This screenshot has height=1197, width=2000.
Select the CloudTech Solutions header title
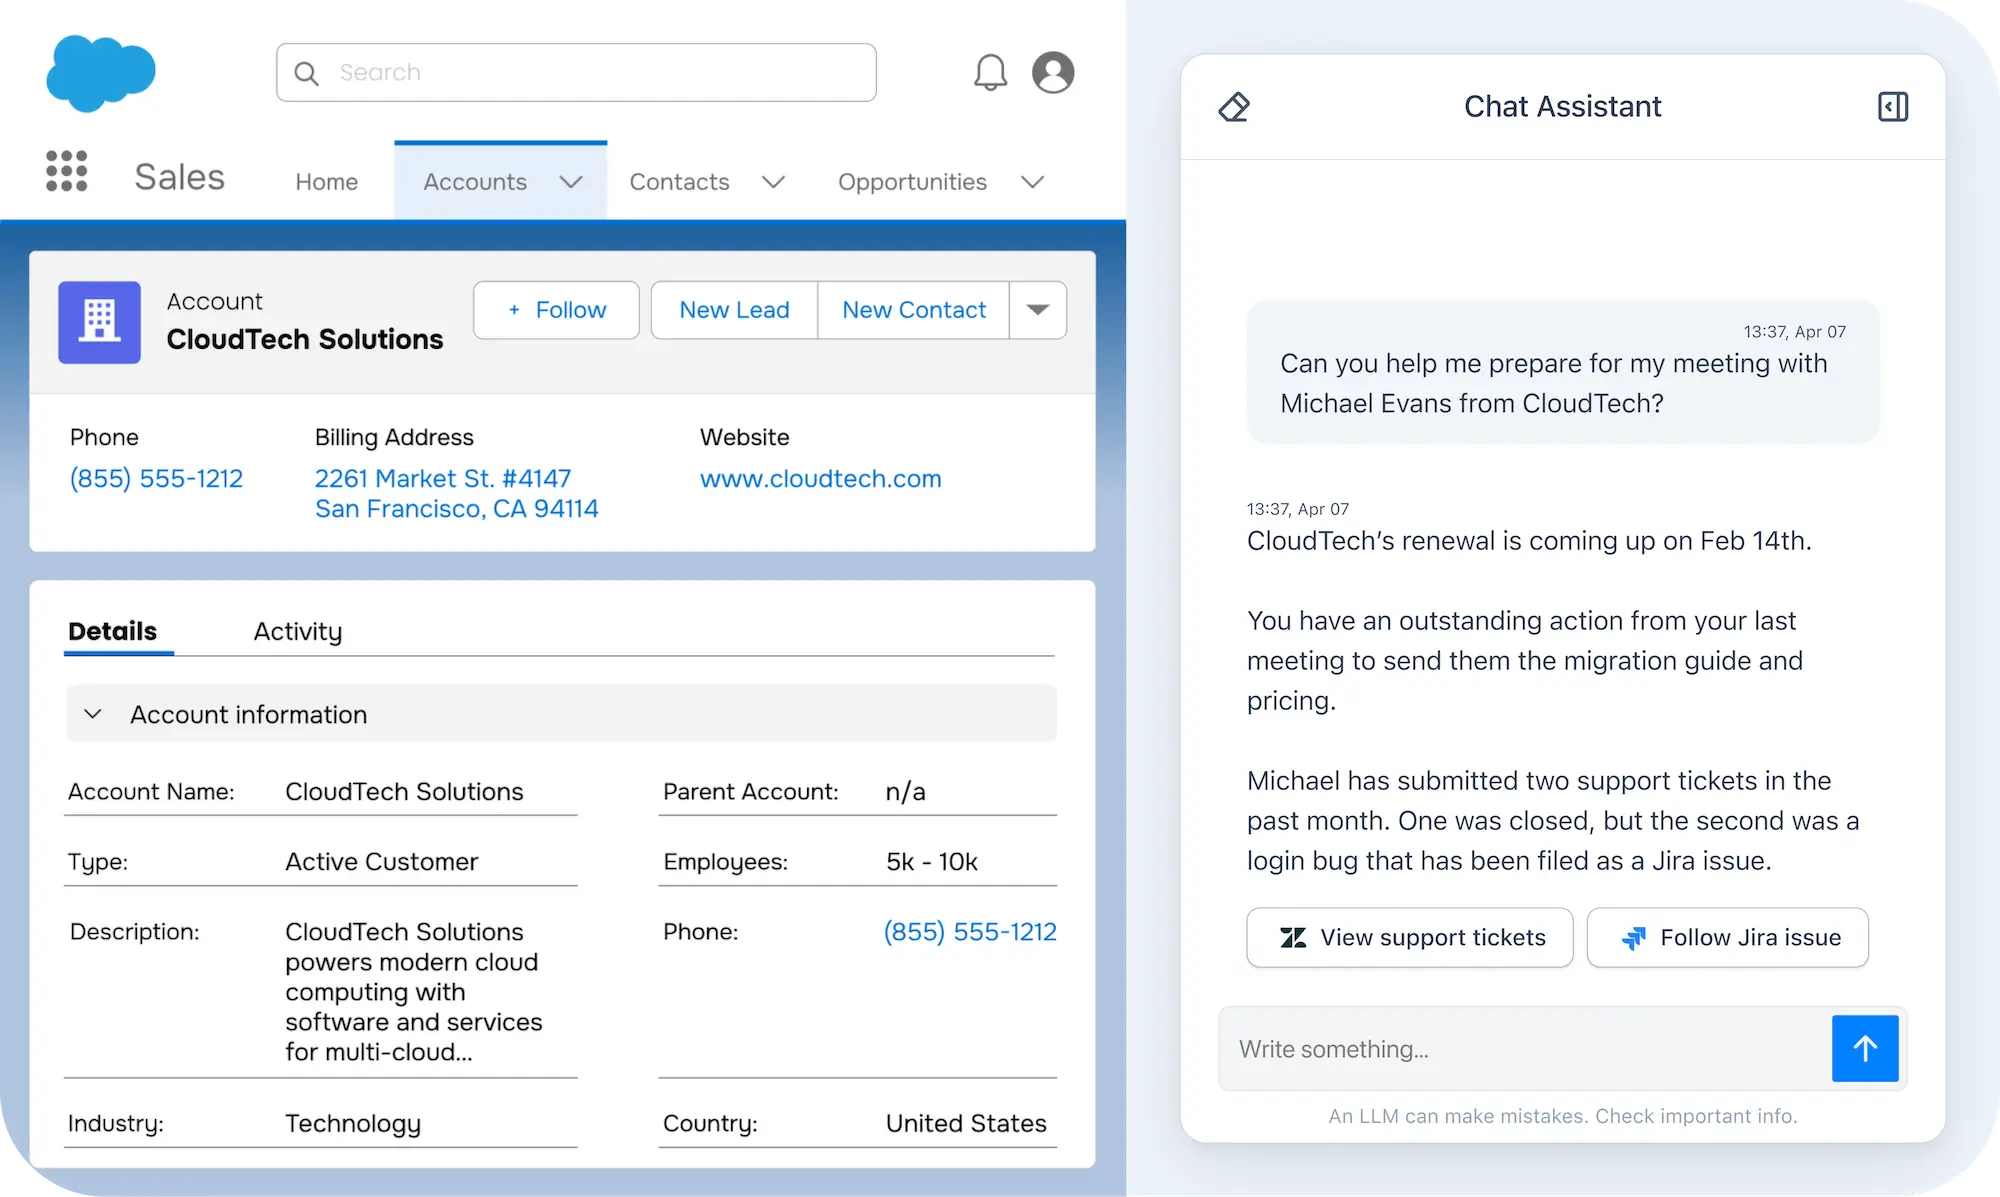[305, 340]
